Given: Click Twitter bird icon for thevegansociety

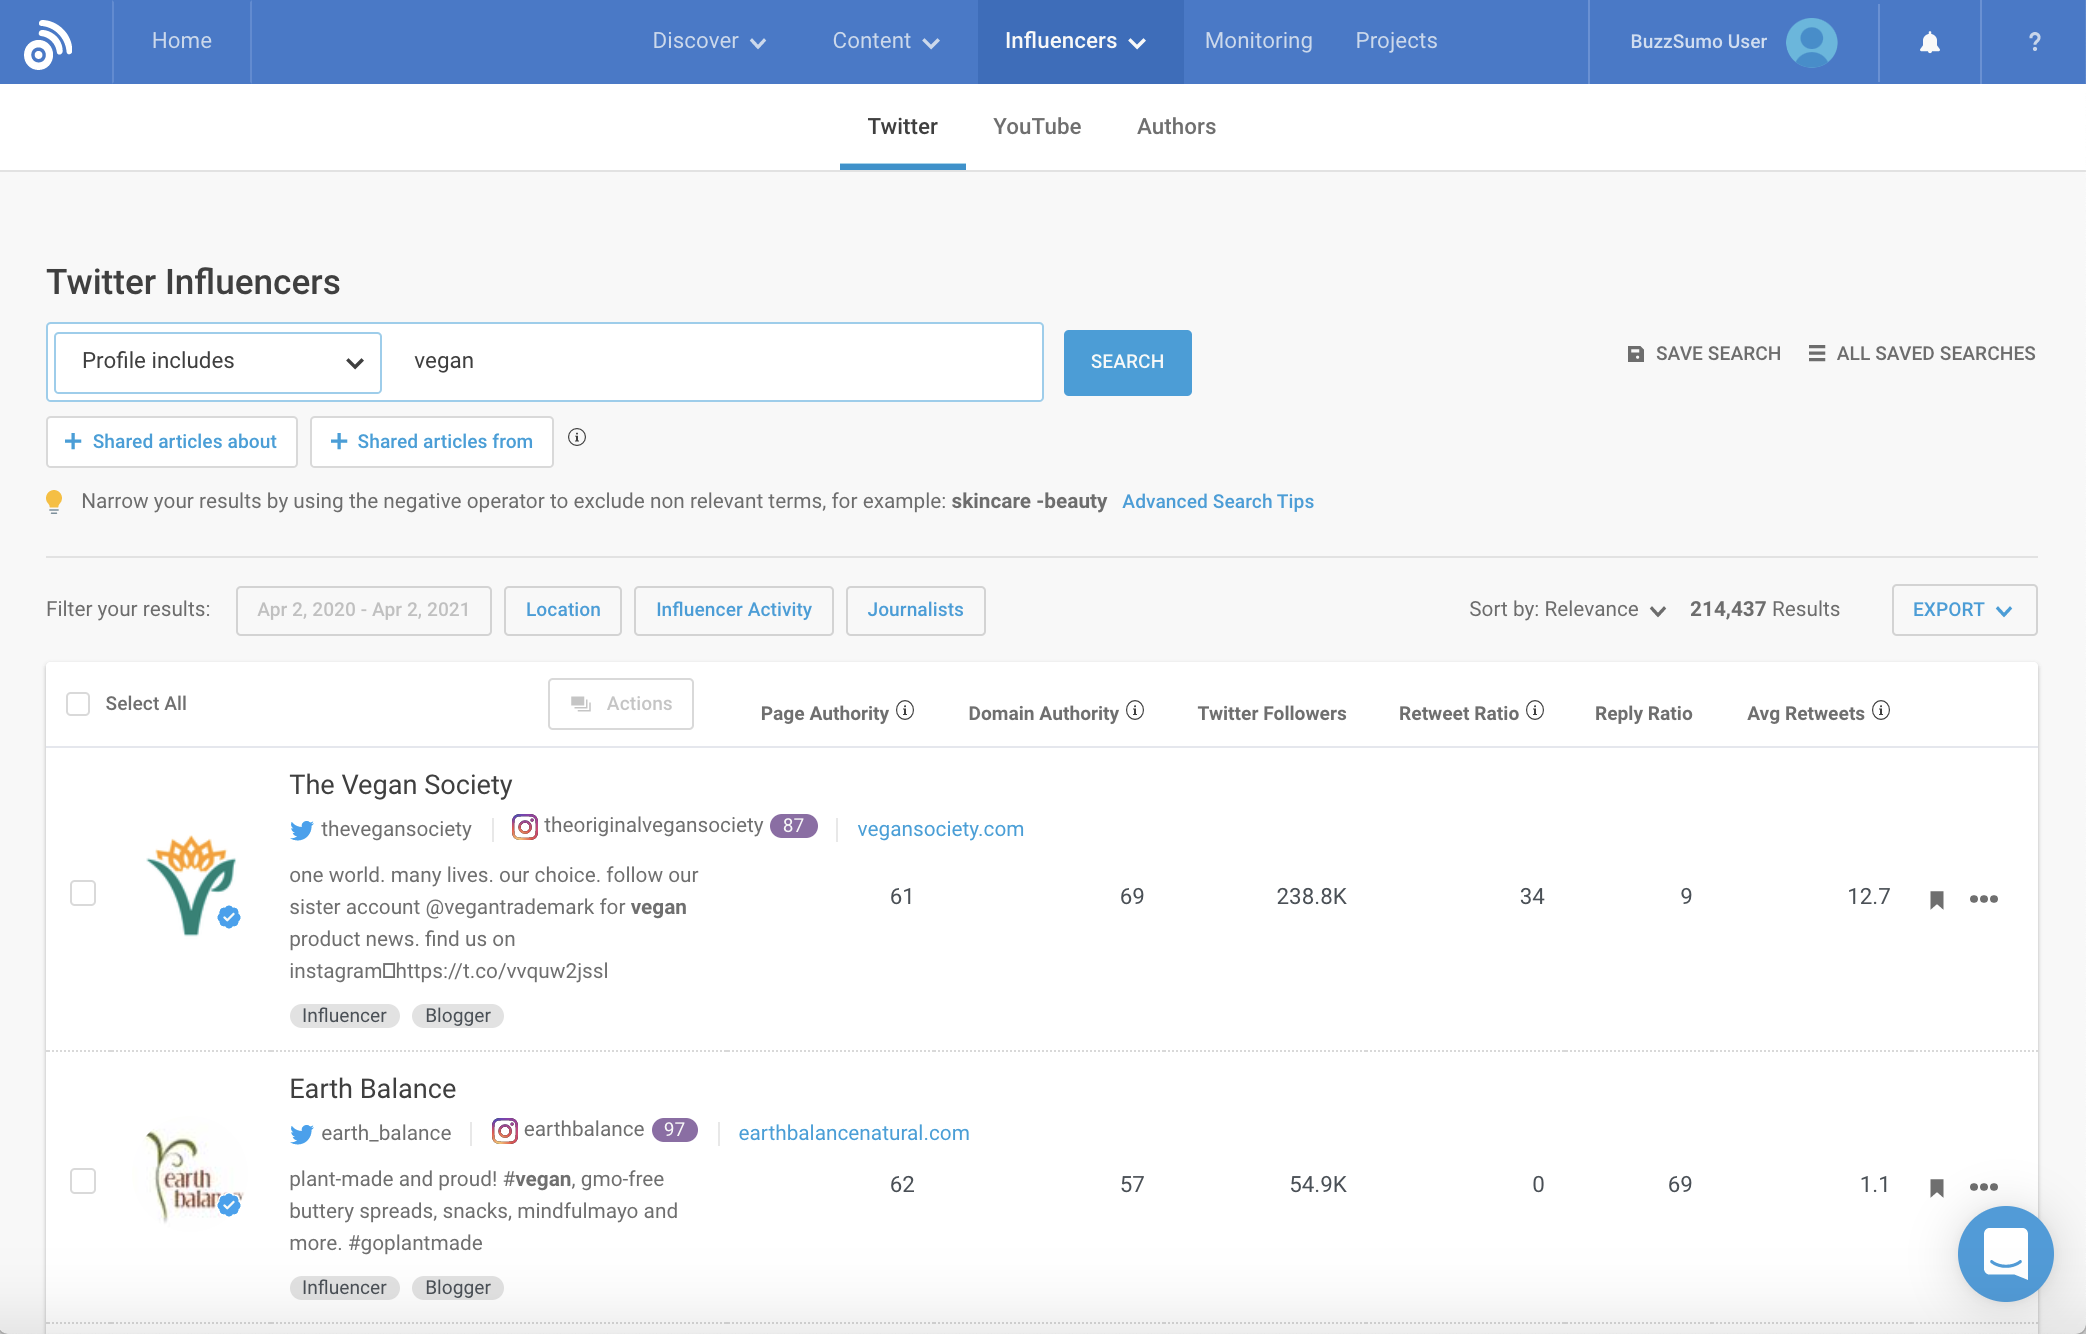Looking at the screenshot, I should 301,830.
